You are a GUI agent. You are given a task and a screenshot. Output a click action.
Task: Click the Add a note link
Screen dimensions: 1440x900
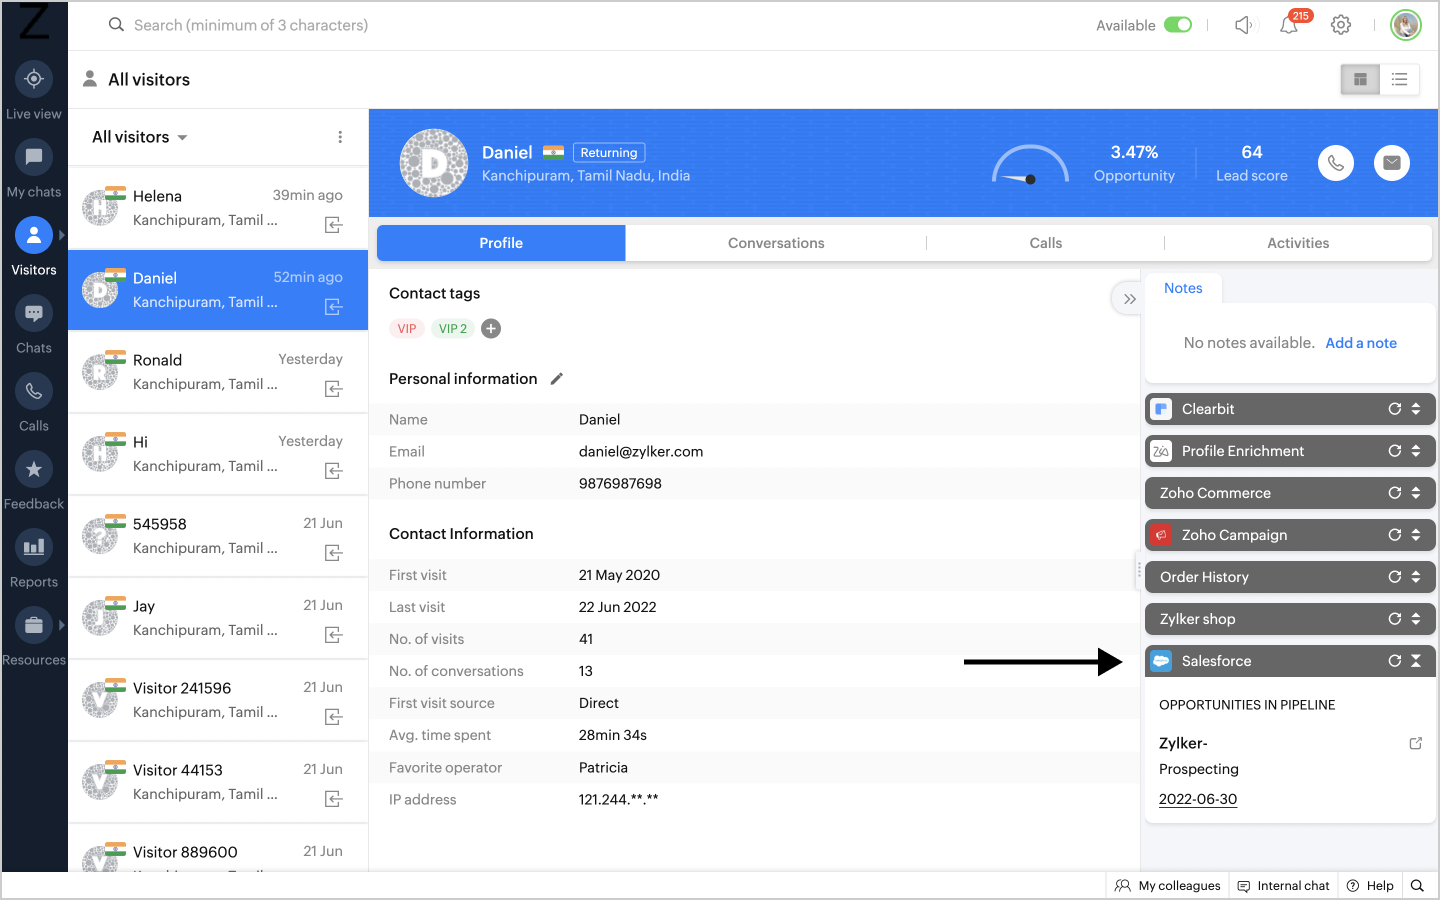1360,343
